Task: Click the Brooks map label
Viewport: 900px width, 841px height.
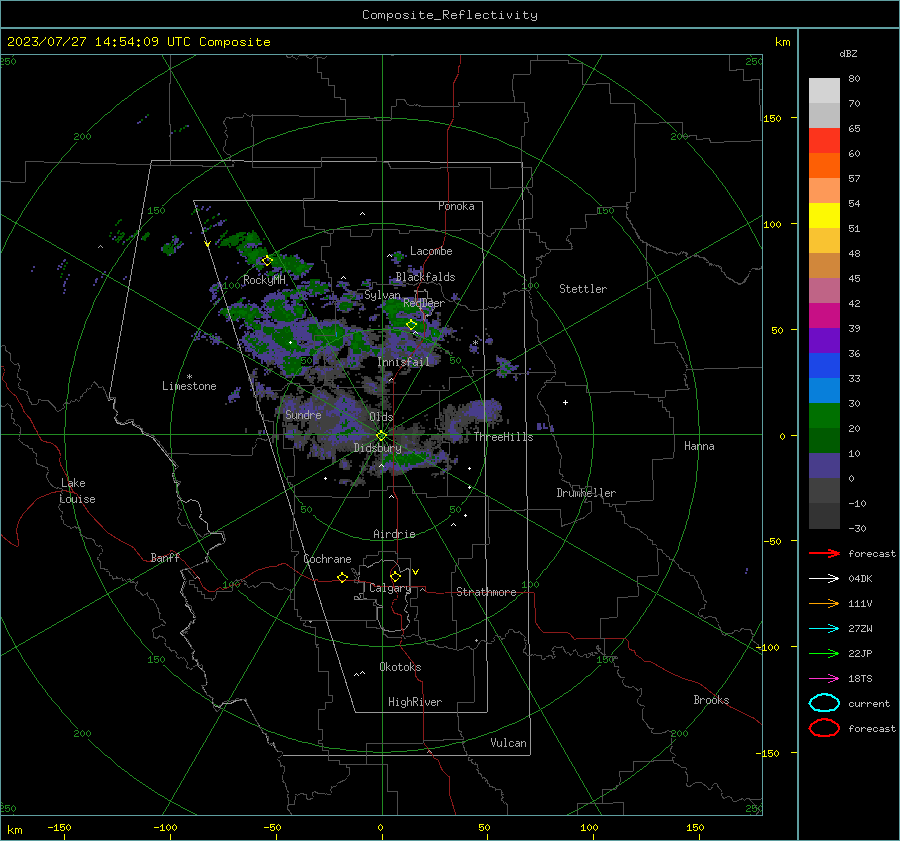Action: pos(711,700)
